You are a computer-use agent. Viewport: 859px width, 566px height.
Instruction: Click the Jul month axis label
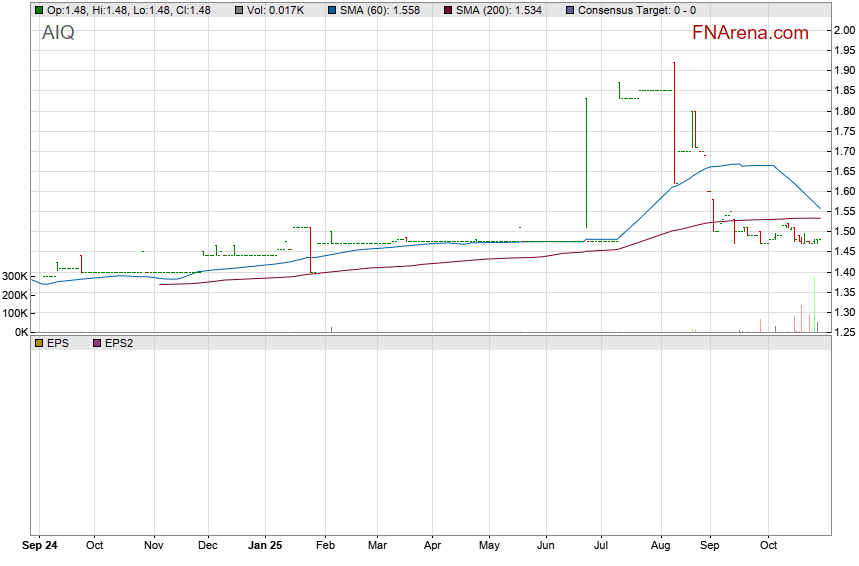(602, 546)
